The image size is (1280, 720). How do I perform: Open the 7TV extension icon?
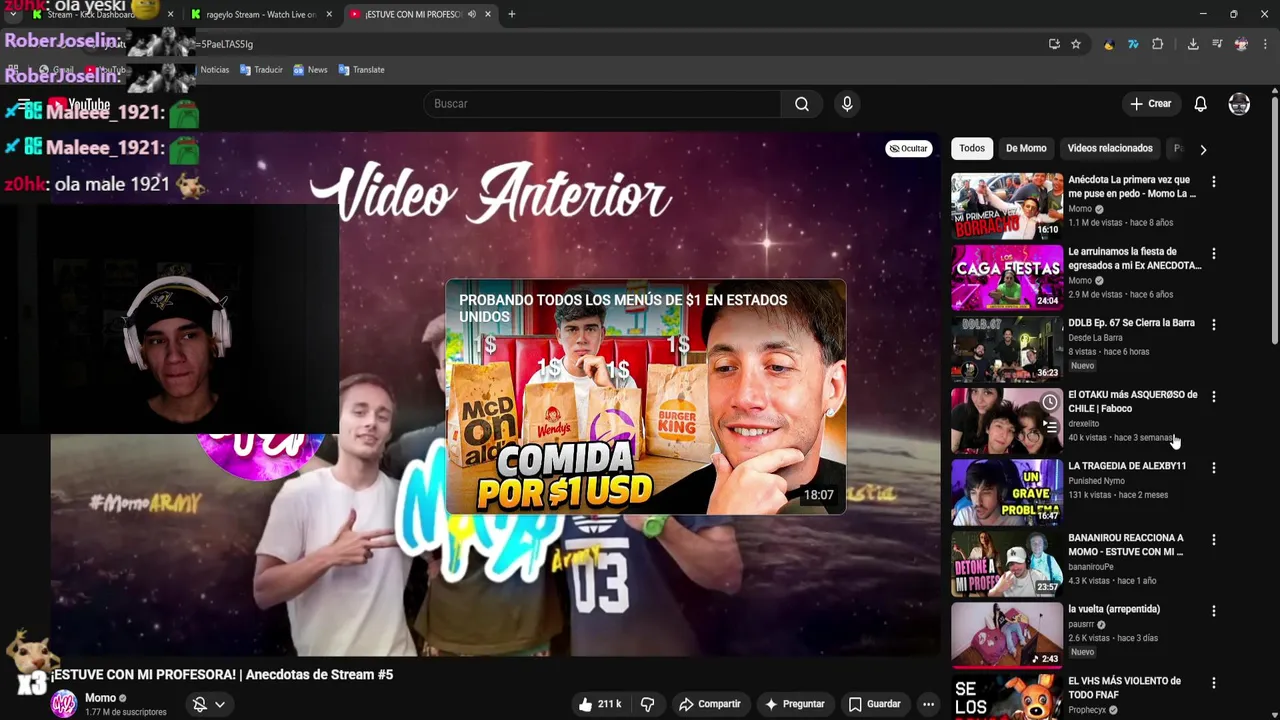(1133, 44)
